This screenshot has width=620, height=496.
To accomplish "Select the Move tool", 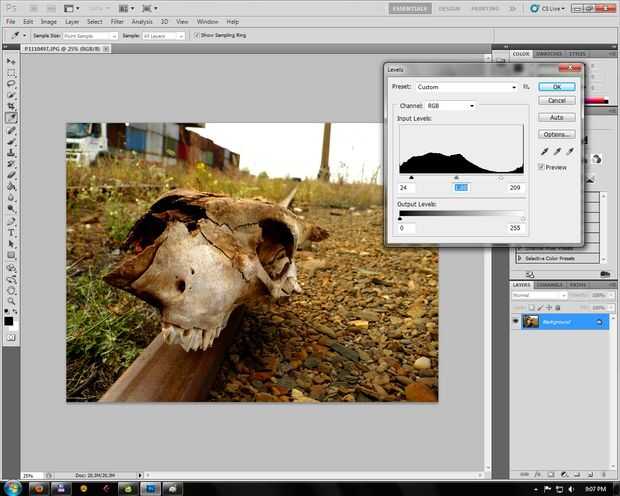I will [x=11, y=62].
